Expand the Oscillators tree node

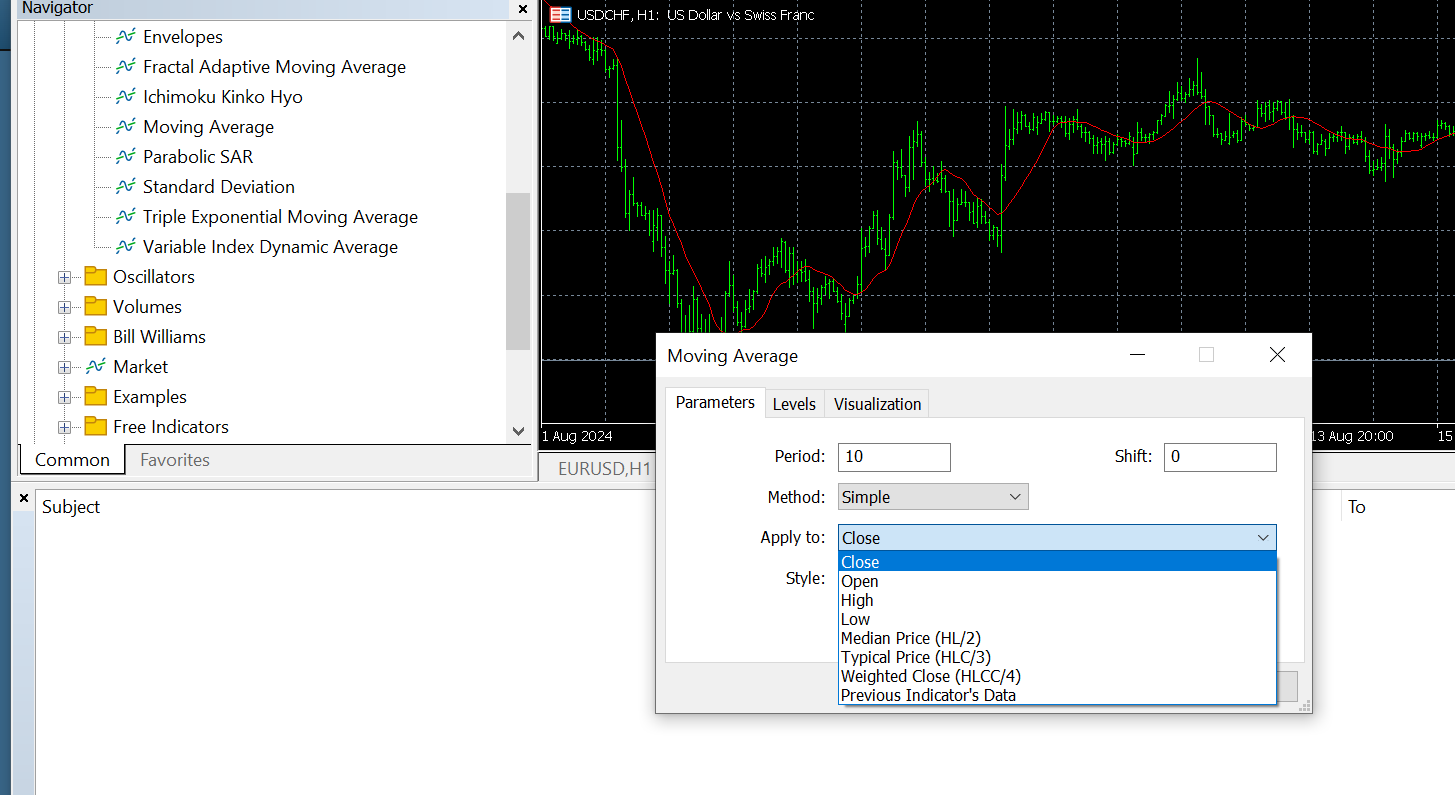click(65, 278)
